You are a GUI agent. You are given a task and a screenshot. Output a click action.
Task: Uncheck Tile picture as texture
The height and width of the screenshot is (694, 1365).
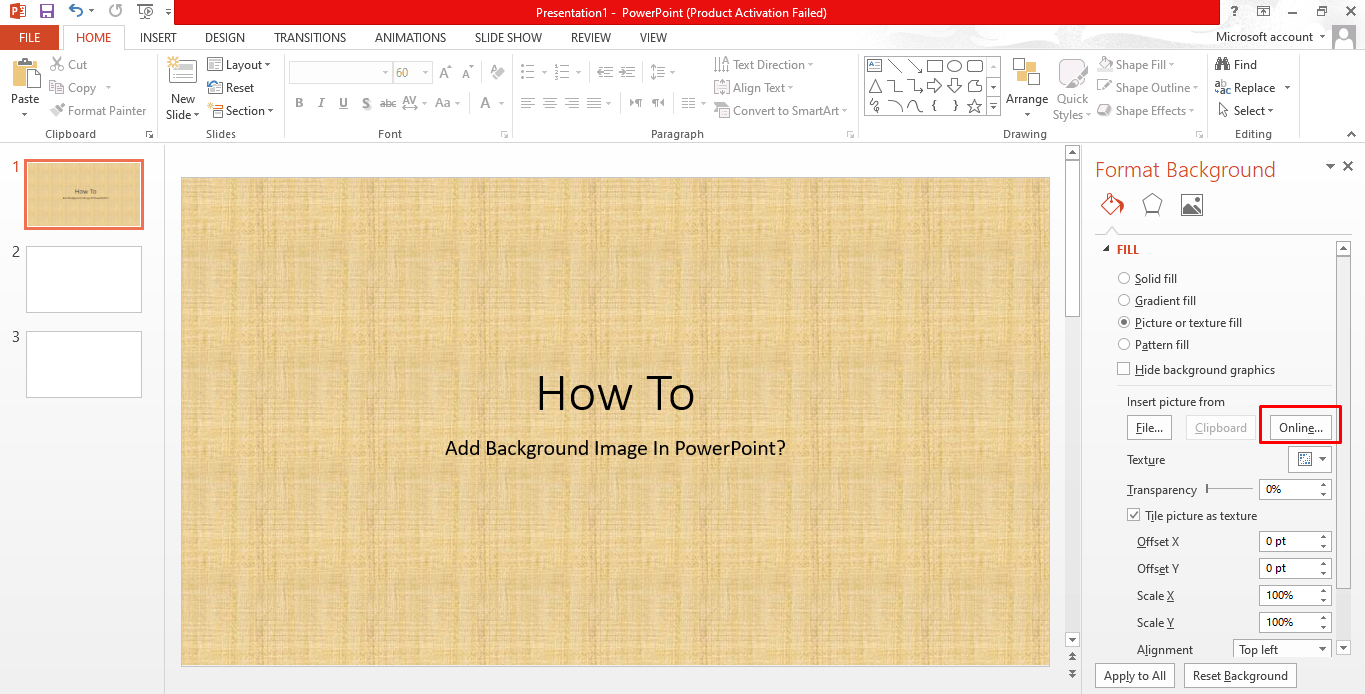(1134, 515)
